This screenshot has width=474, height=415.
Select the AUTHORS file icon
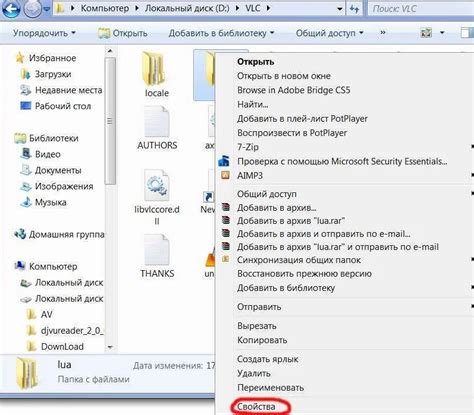tap(157, 122)
